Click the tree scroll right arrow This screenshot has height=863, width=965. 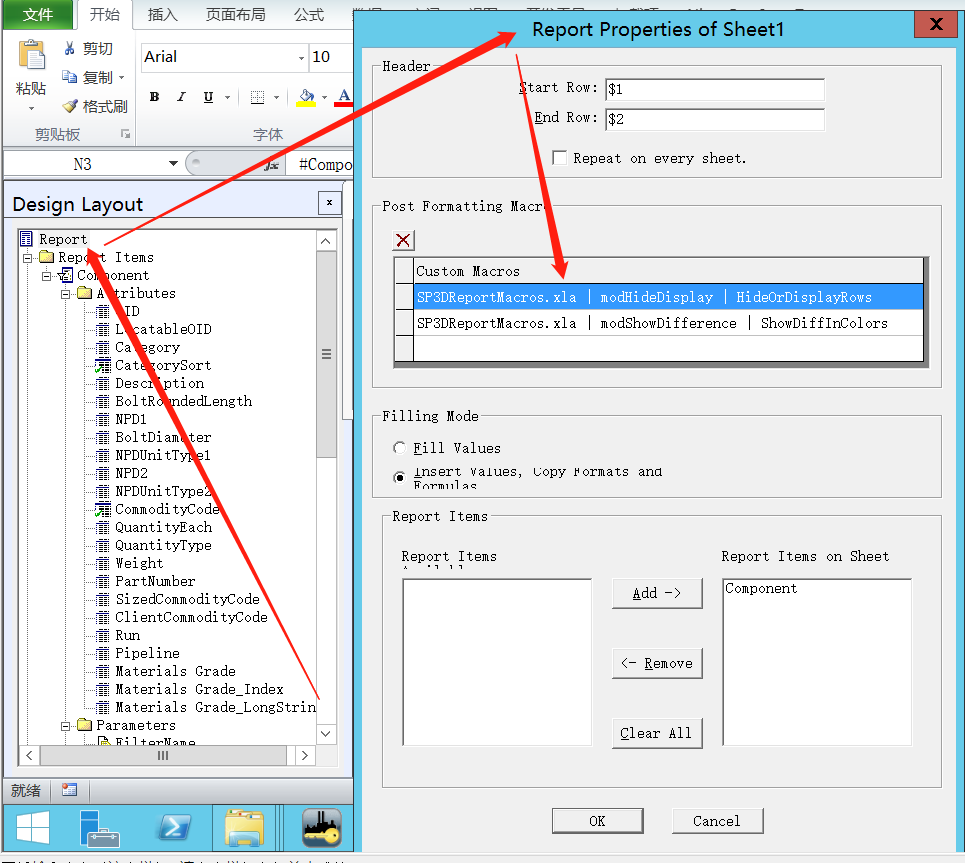click(305, 755)
